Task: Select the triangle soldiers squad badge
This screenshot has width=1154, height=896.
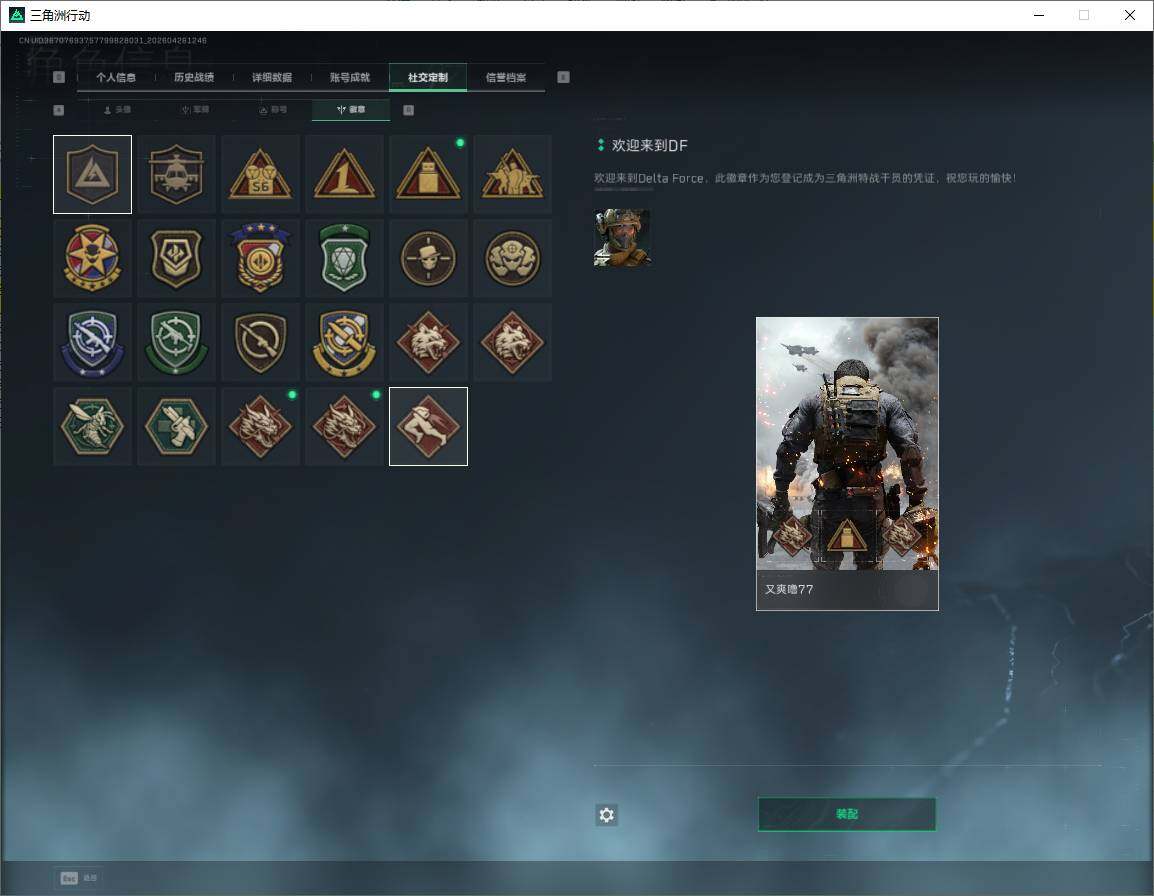Action: click(512, 174)
